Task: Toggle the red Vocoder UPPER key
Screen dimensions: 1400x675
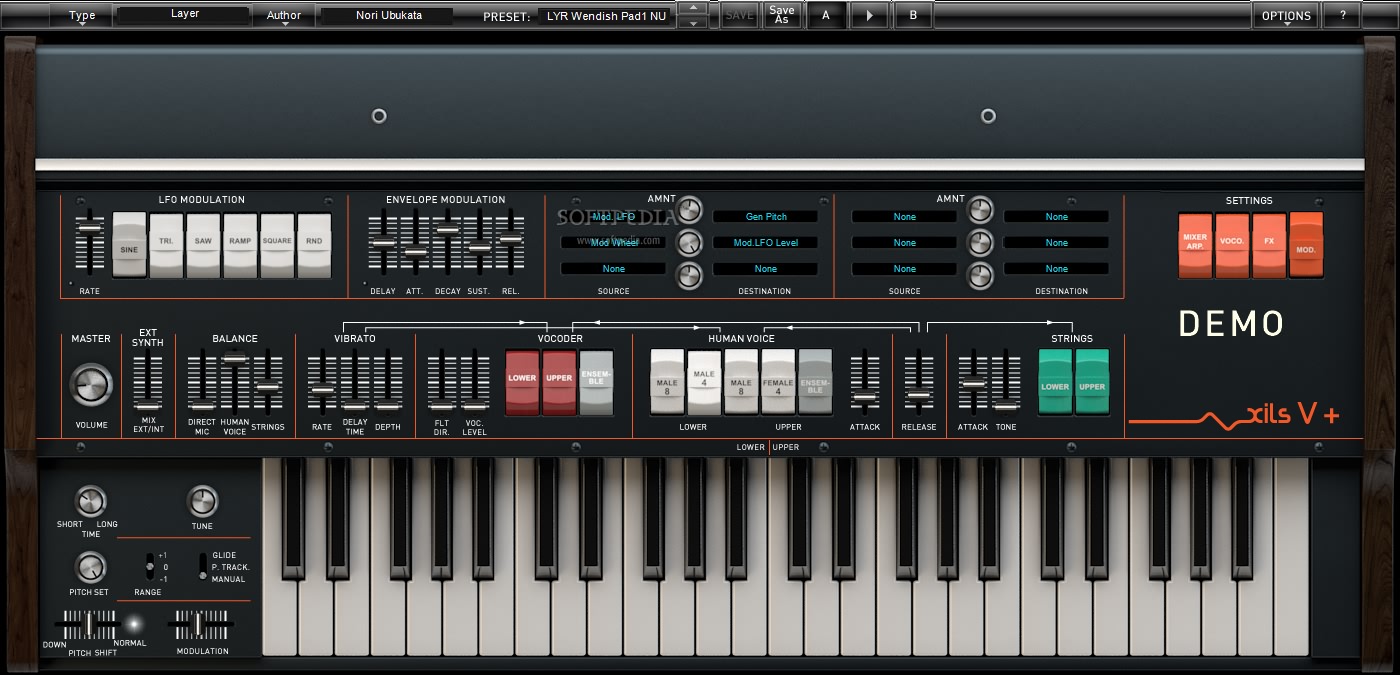Action: 559,382
